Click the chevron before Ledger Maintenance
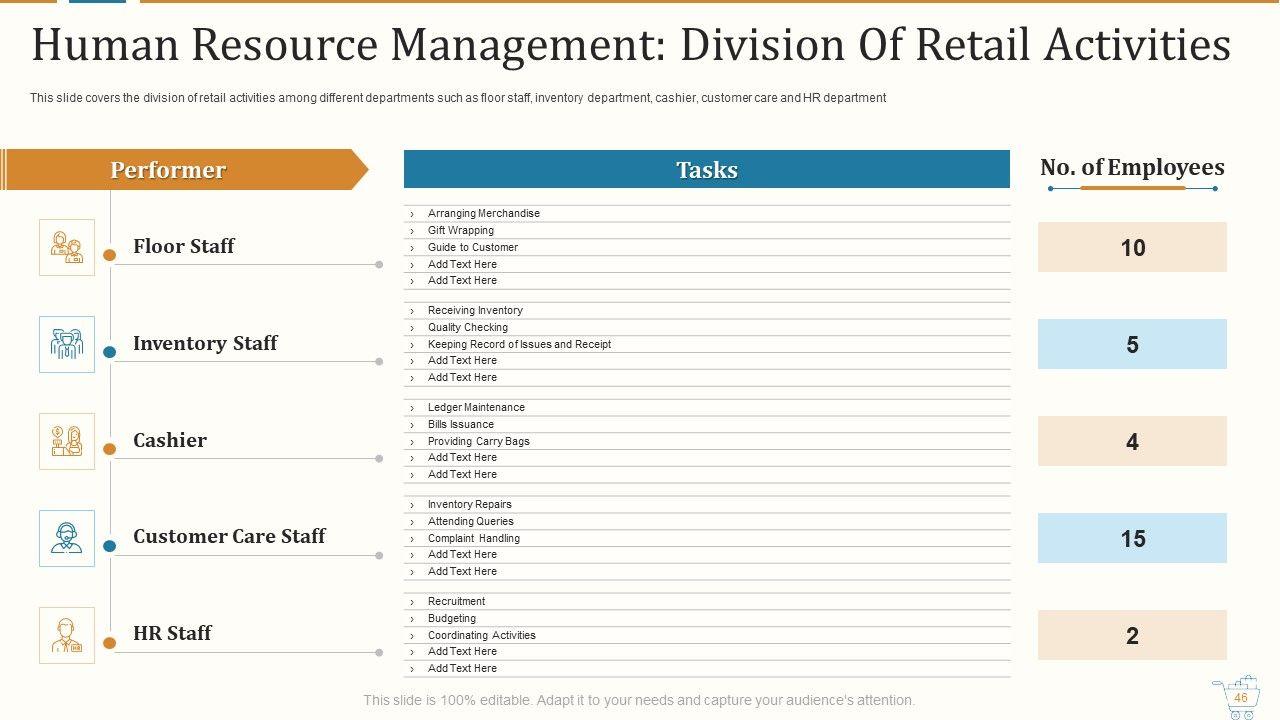The image size is (1280, 720). [x=412, y=408]
